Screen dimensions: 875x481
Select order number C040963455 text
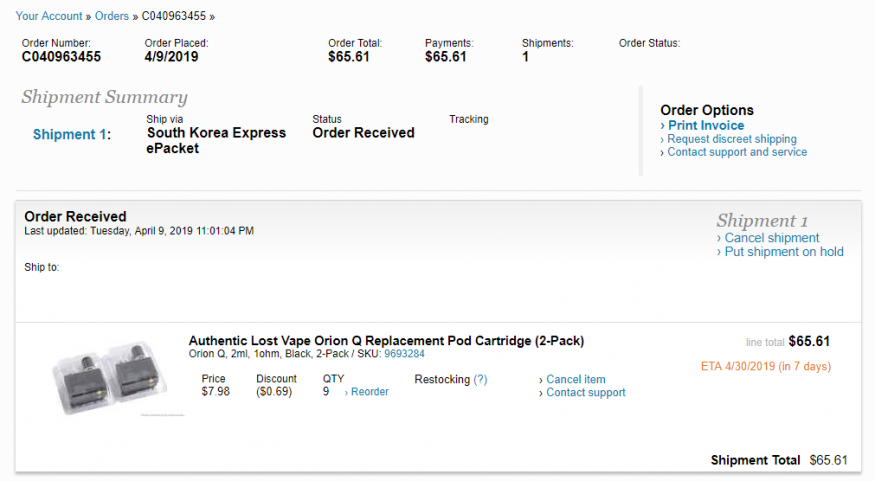[61, 57]
